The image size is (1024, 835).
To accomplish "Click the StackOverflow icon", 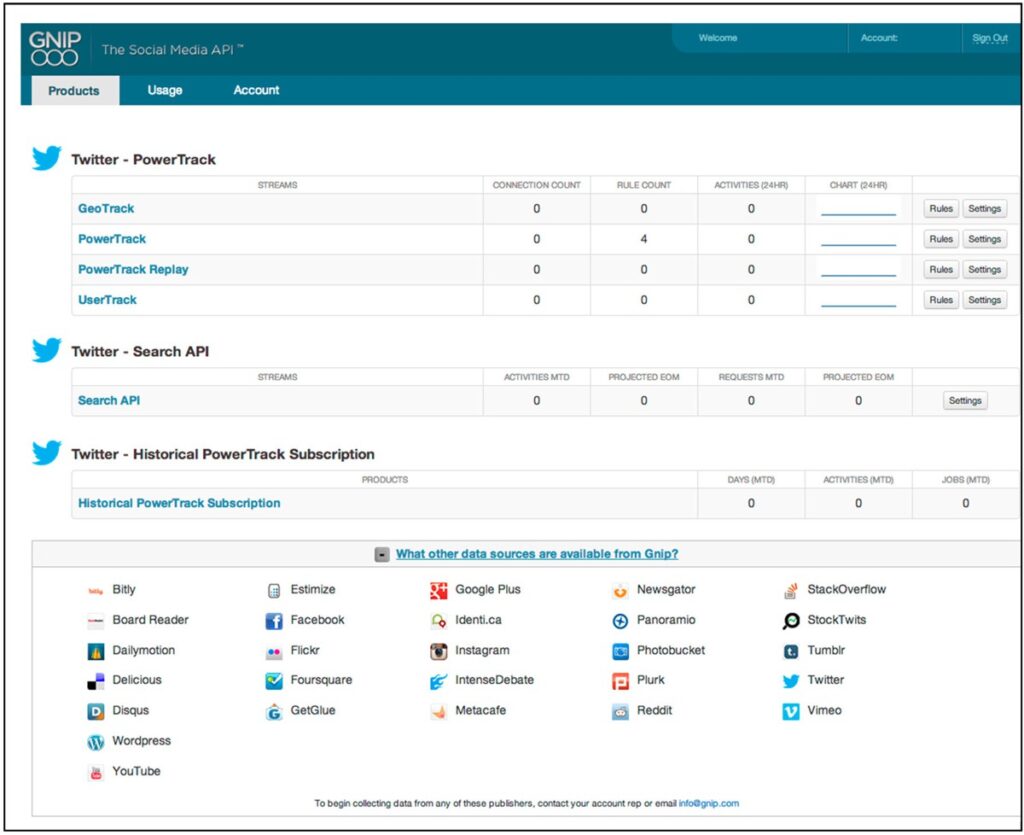I will click(x=791, y=590).
